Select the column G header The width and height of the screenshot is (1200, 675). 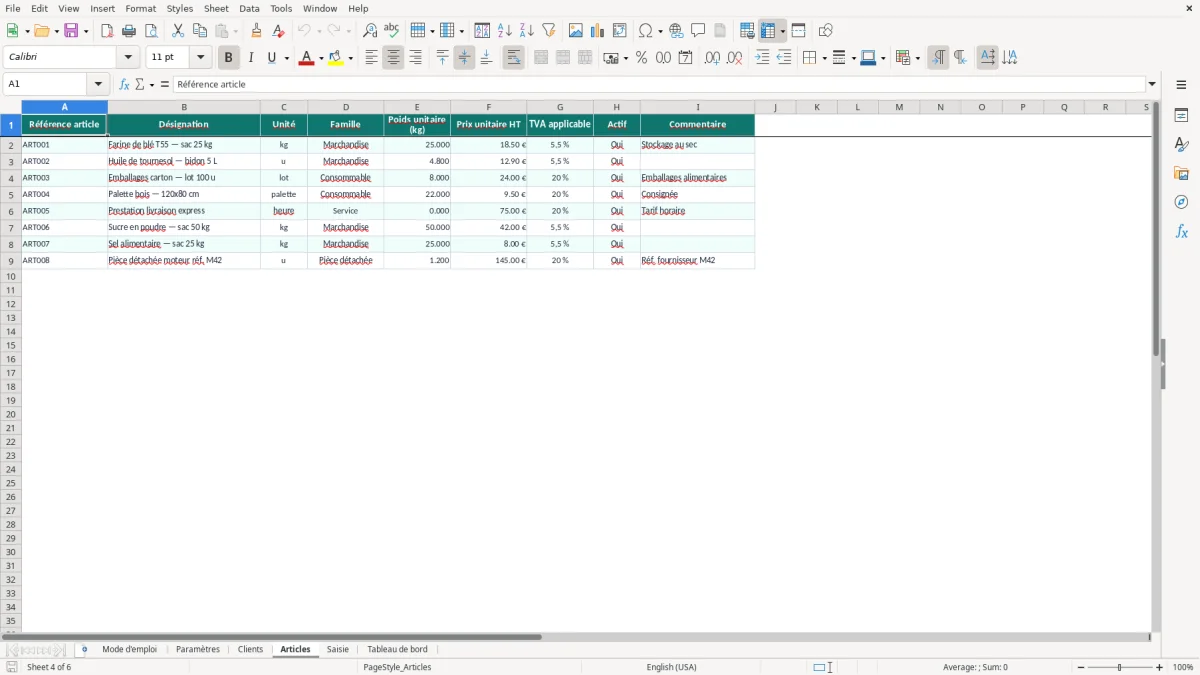[x=560, y=107]
